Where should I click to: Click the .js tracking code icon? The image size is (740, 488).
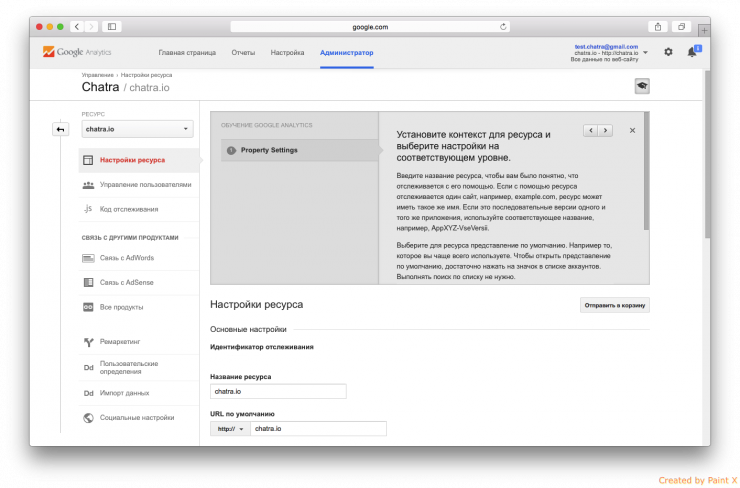[x=88, y=209]
